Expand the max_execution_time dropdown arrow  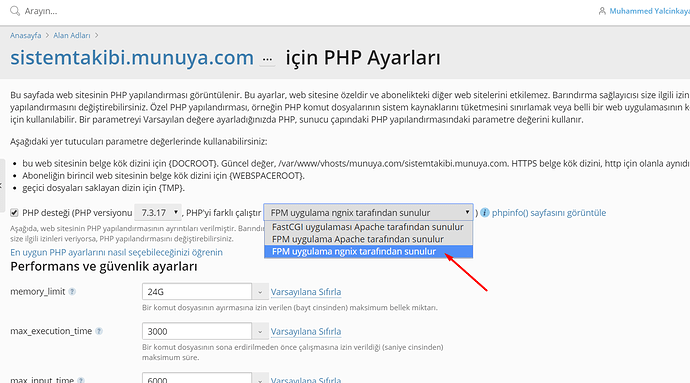tap(260, 331)
